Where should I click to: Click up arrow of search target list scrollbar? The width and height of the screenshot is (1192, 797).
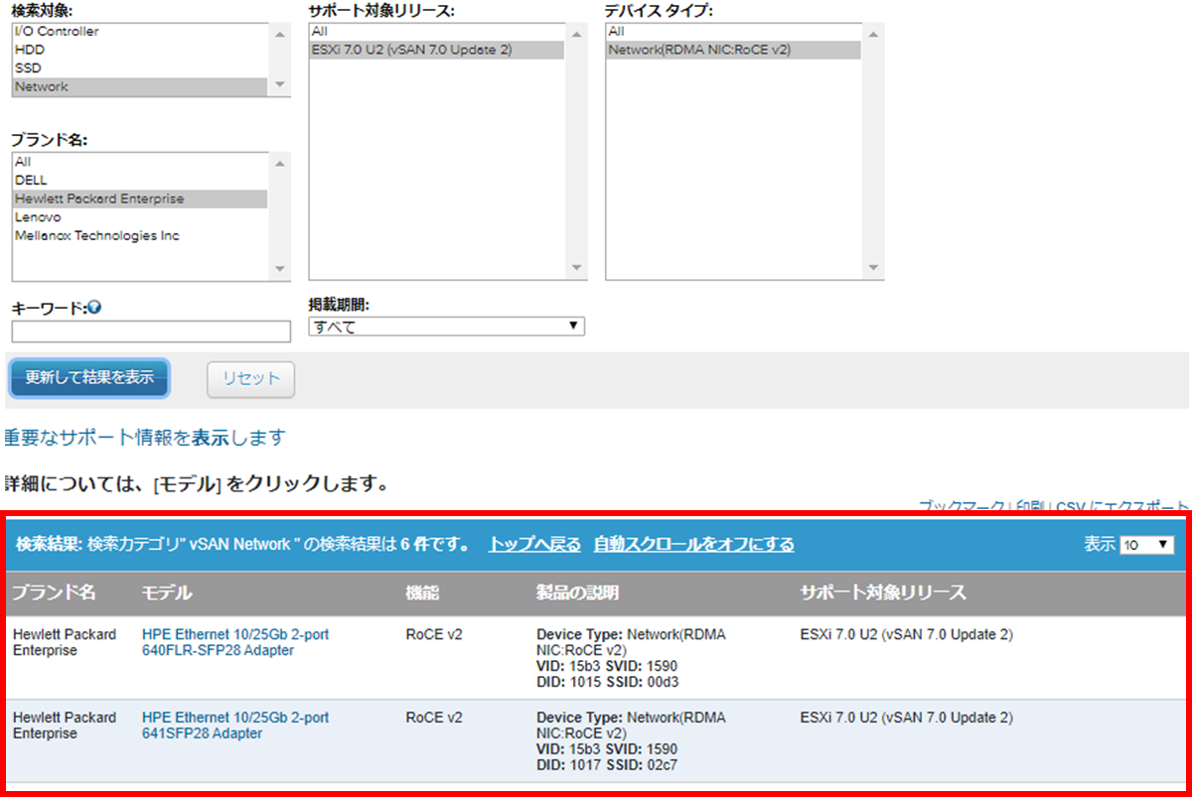280,34
